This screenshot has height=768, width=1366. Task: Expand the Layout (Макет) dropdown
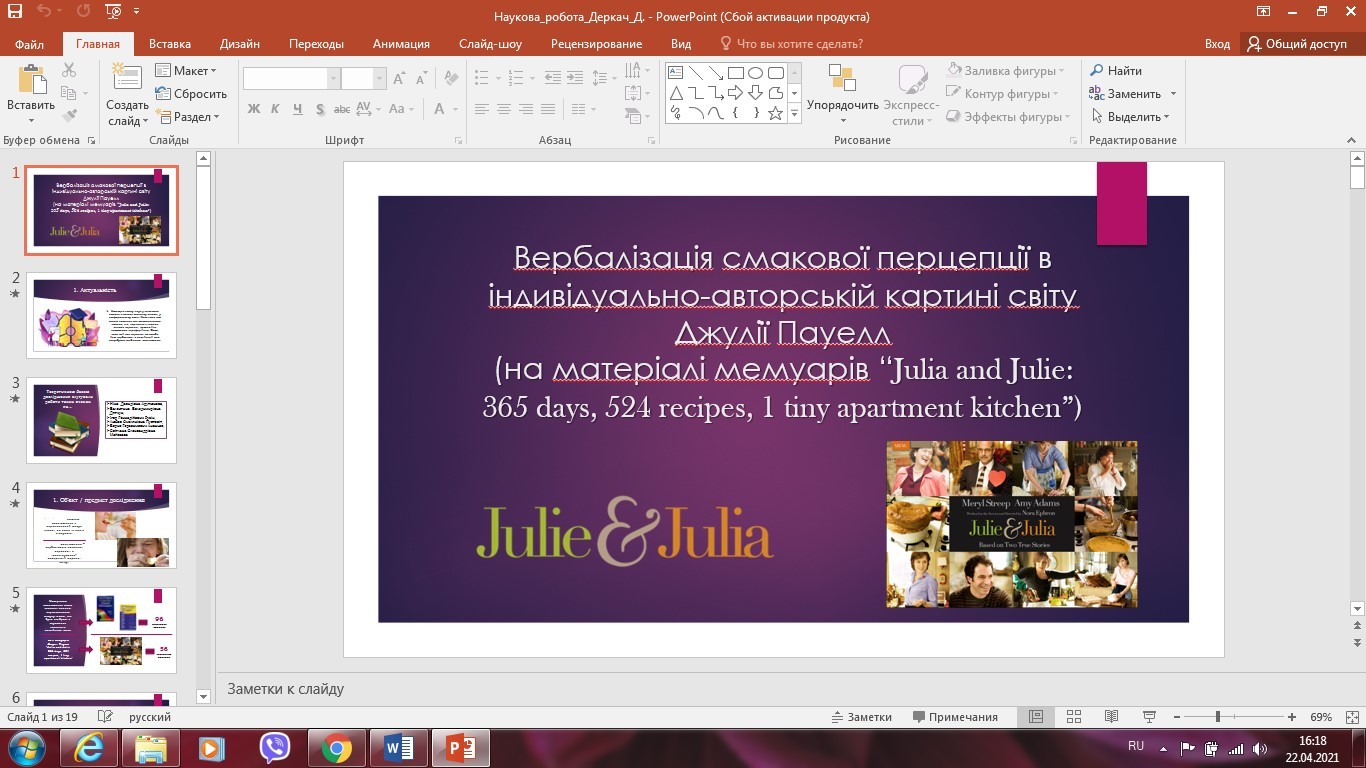coord(187,71)
